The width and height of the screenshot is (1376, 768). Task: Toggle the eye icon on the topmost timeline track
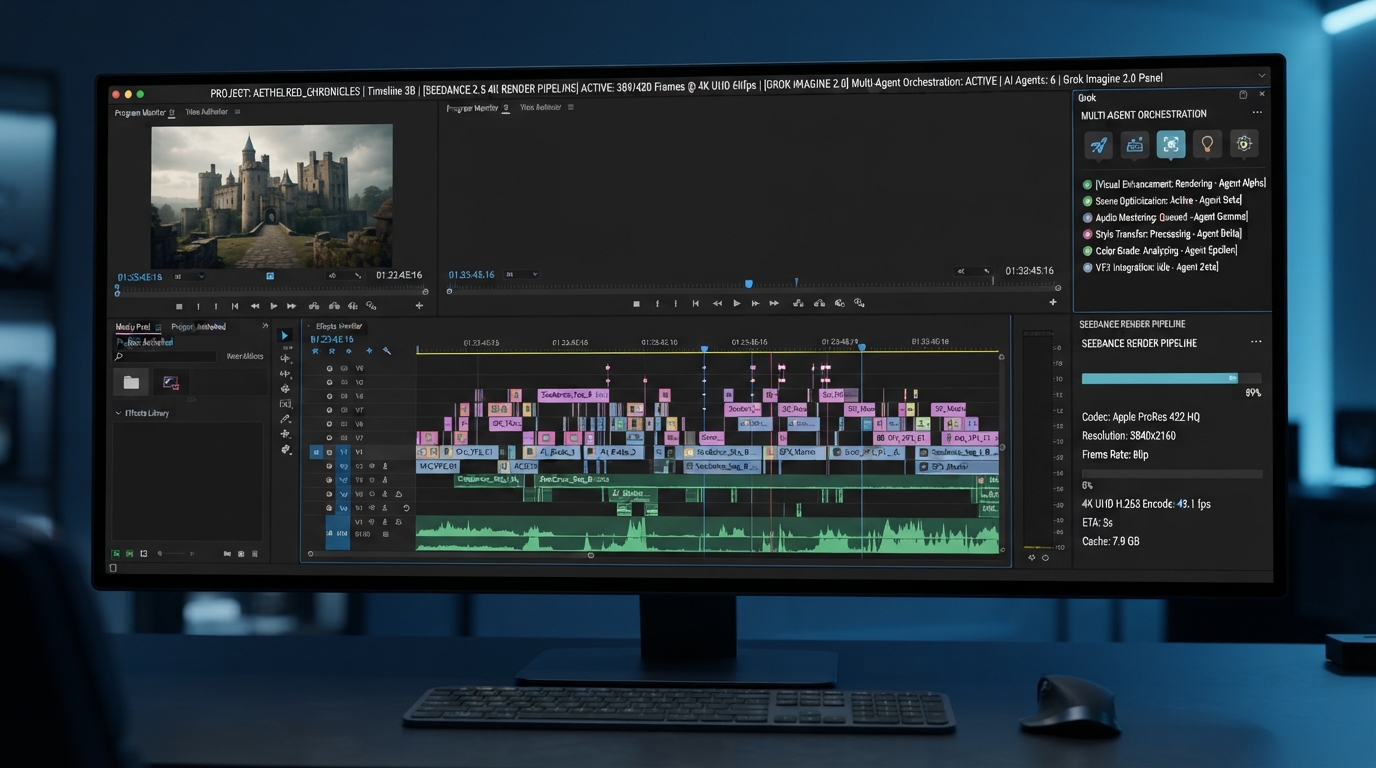click(x=330, y=368)
